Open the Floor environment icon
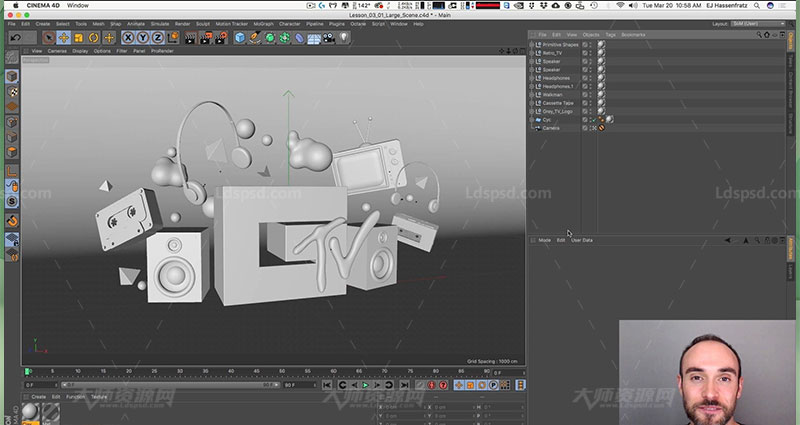The height and width of the screenshot is (425, 800). [314, 37]
